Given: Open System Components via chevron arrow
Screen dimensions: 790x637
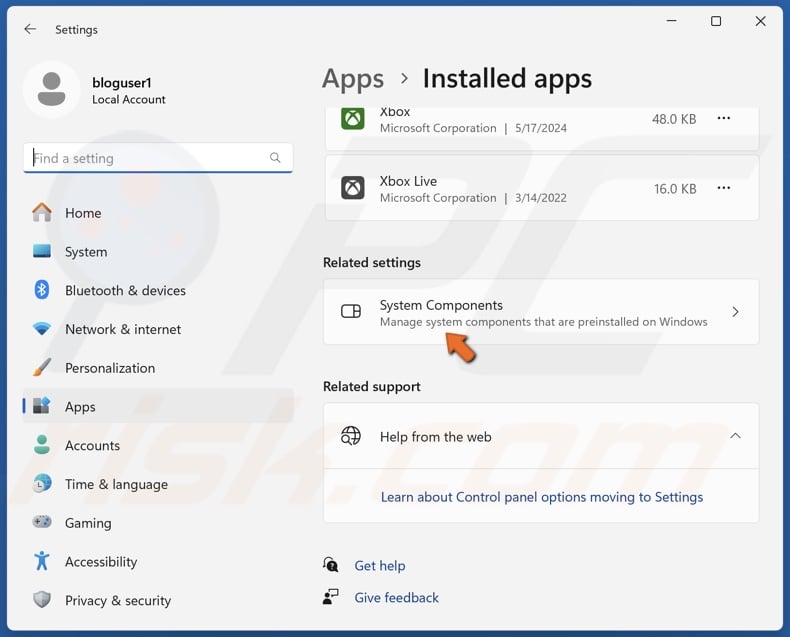Looking at the screenshot, I should coord(735,312).
